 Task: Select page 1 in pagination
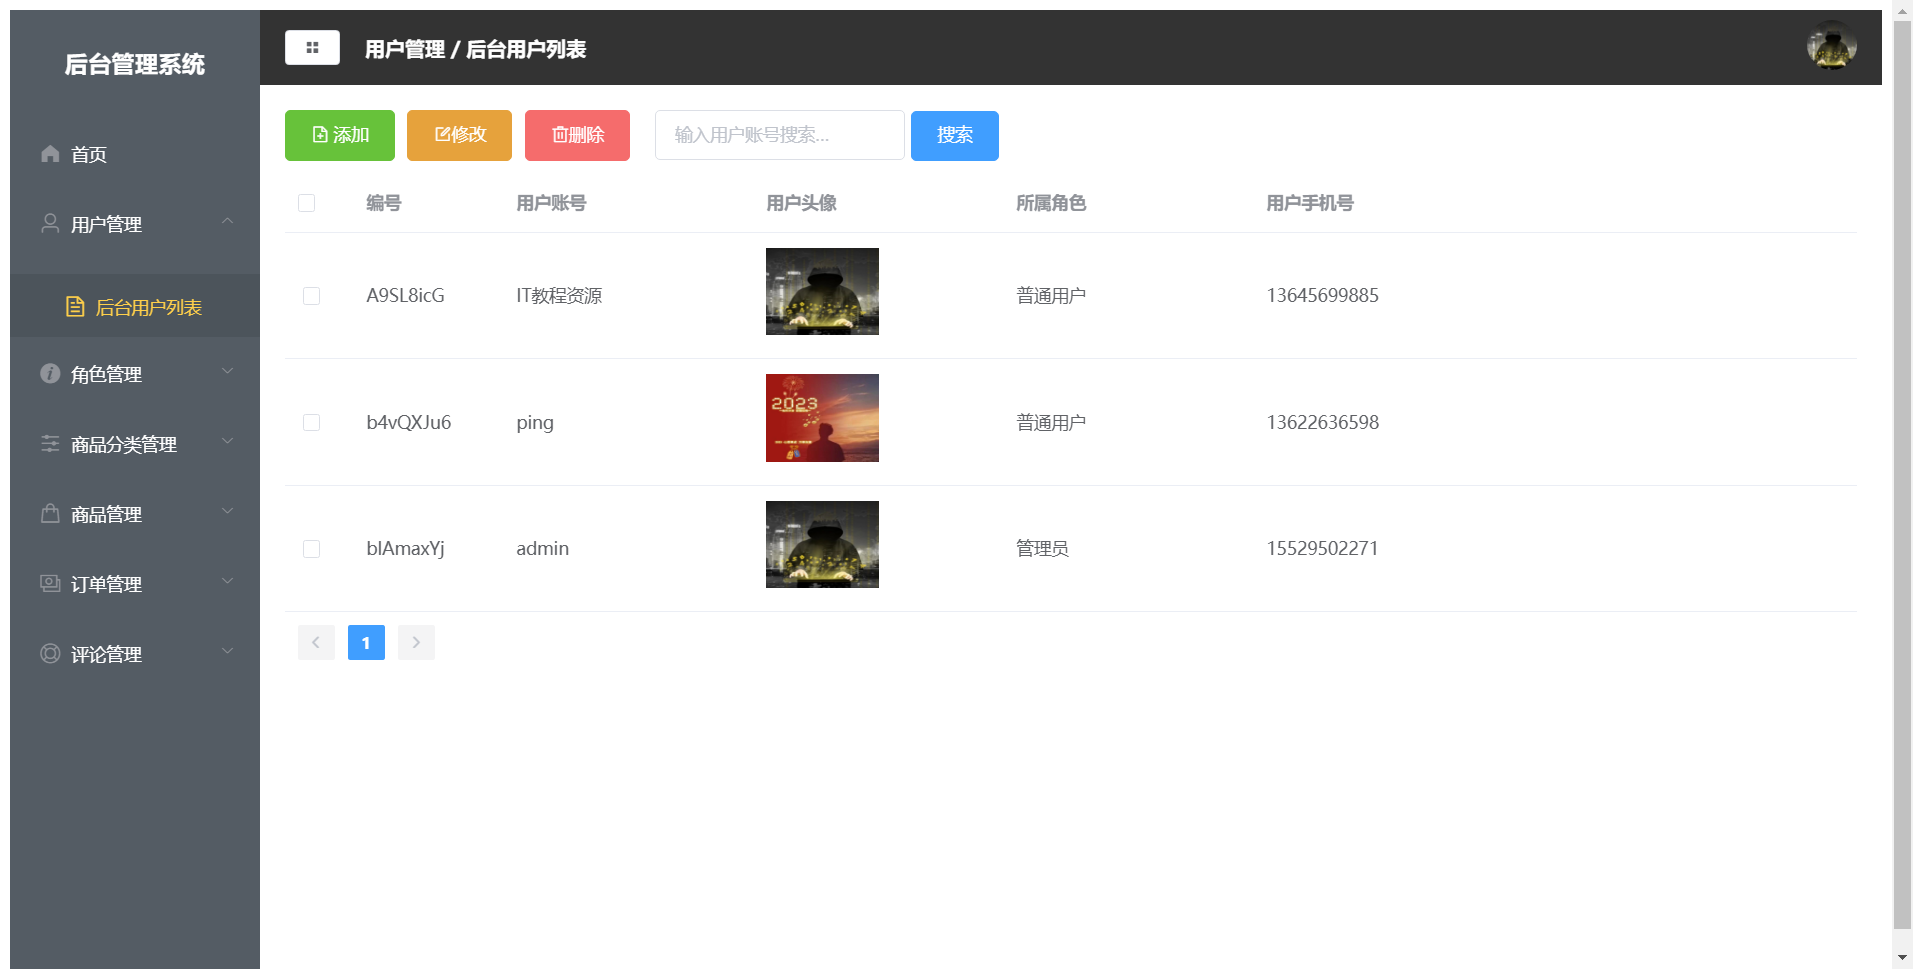coord(366,642)
